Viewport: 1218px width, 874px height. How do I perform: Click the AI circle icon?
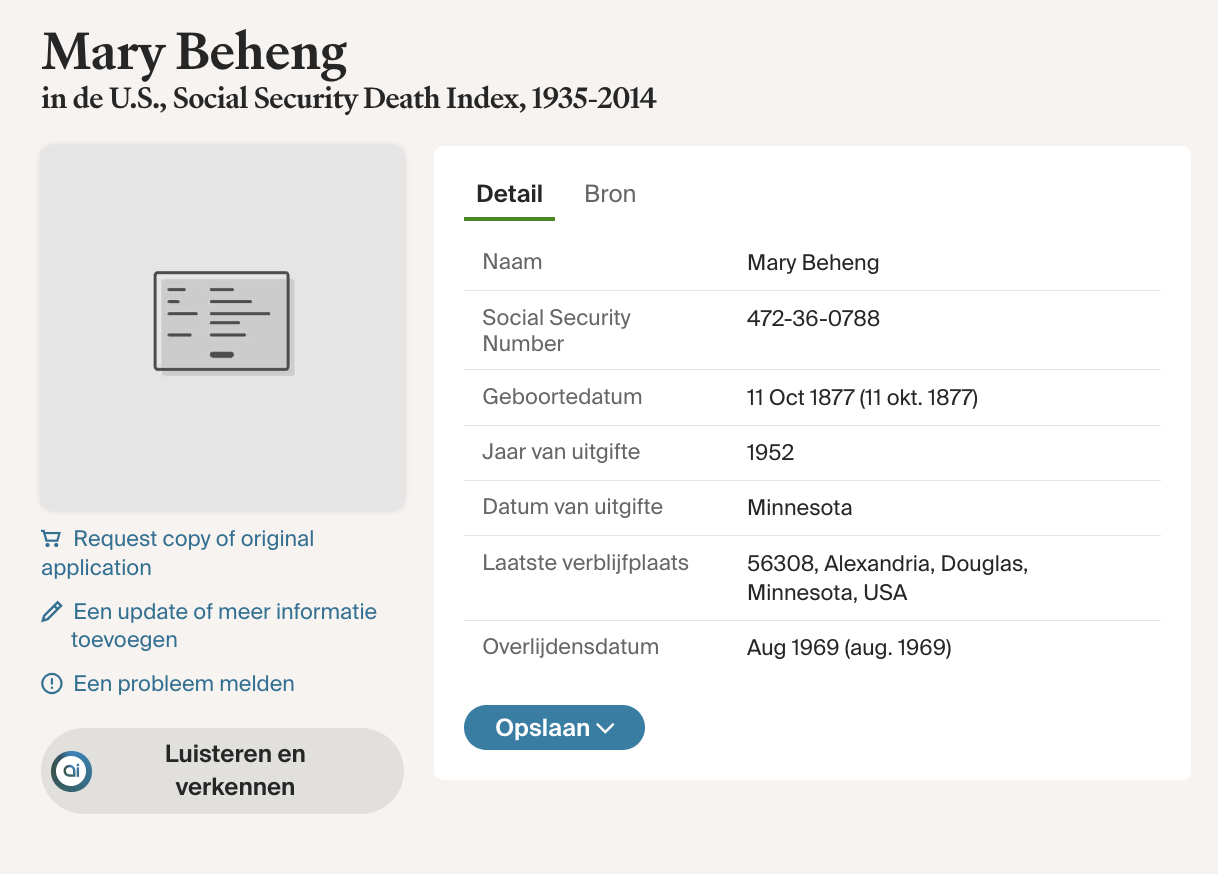pyautogui.click(x=72, y=771)
